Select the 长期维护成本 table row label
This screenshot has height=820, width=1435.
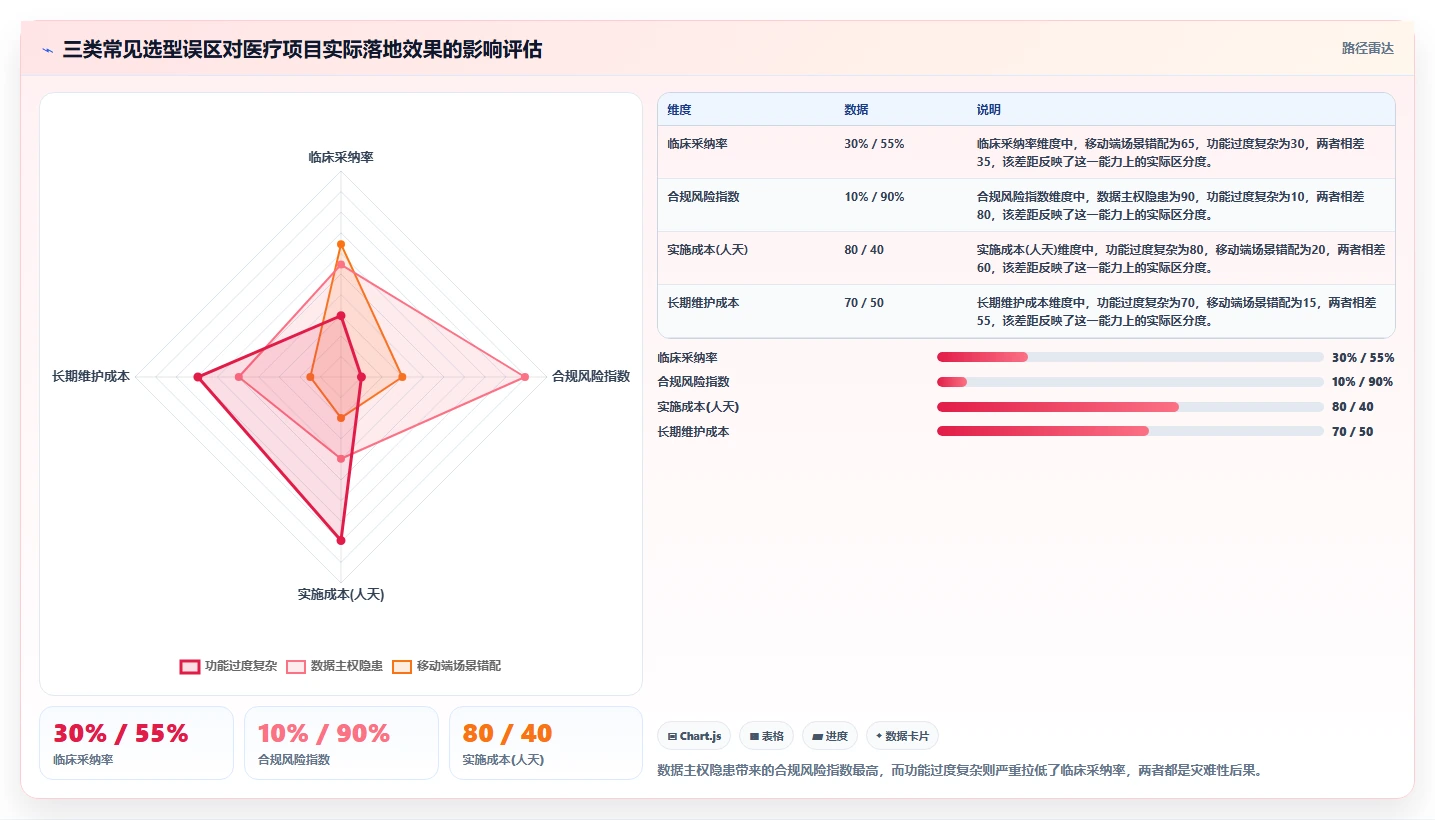703,303
